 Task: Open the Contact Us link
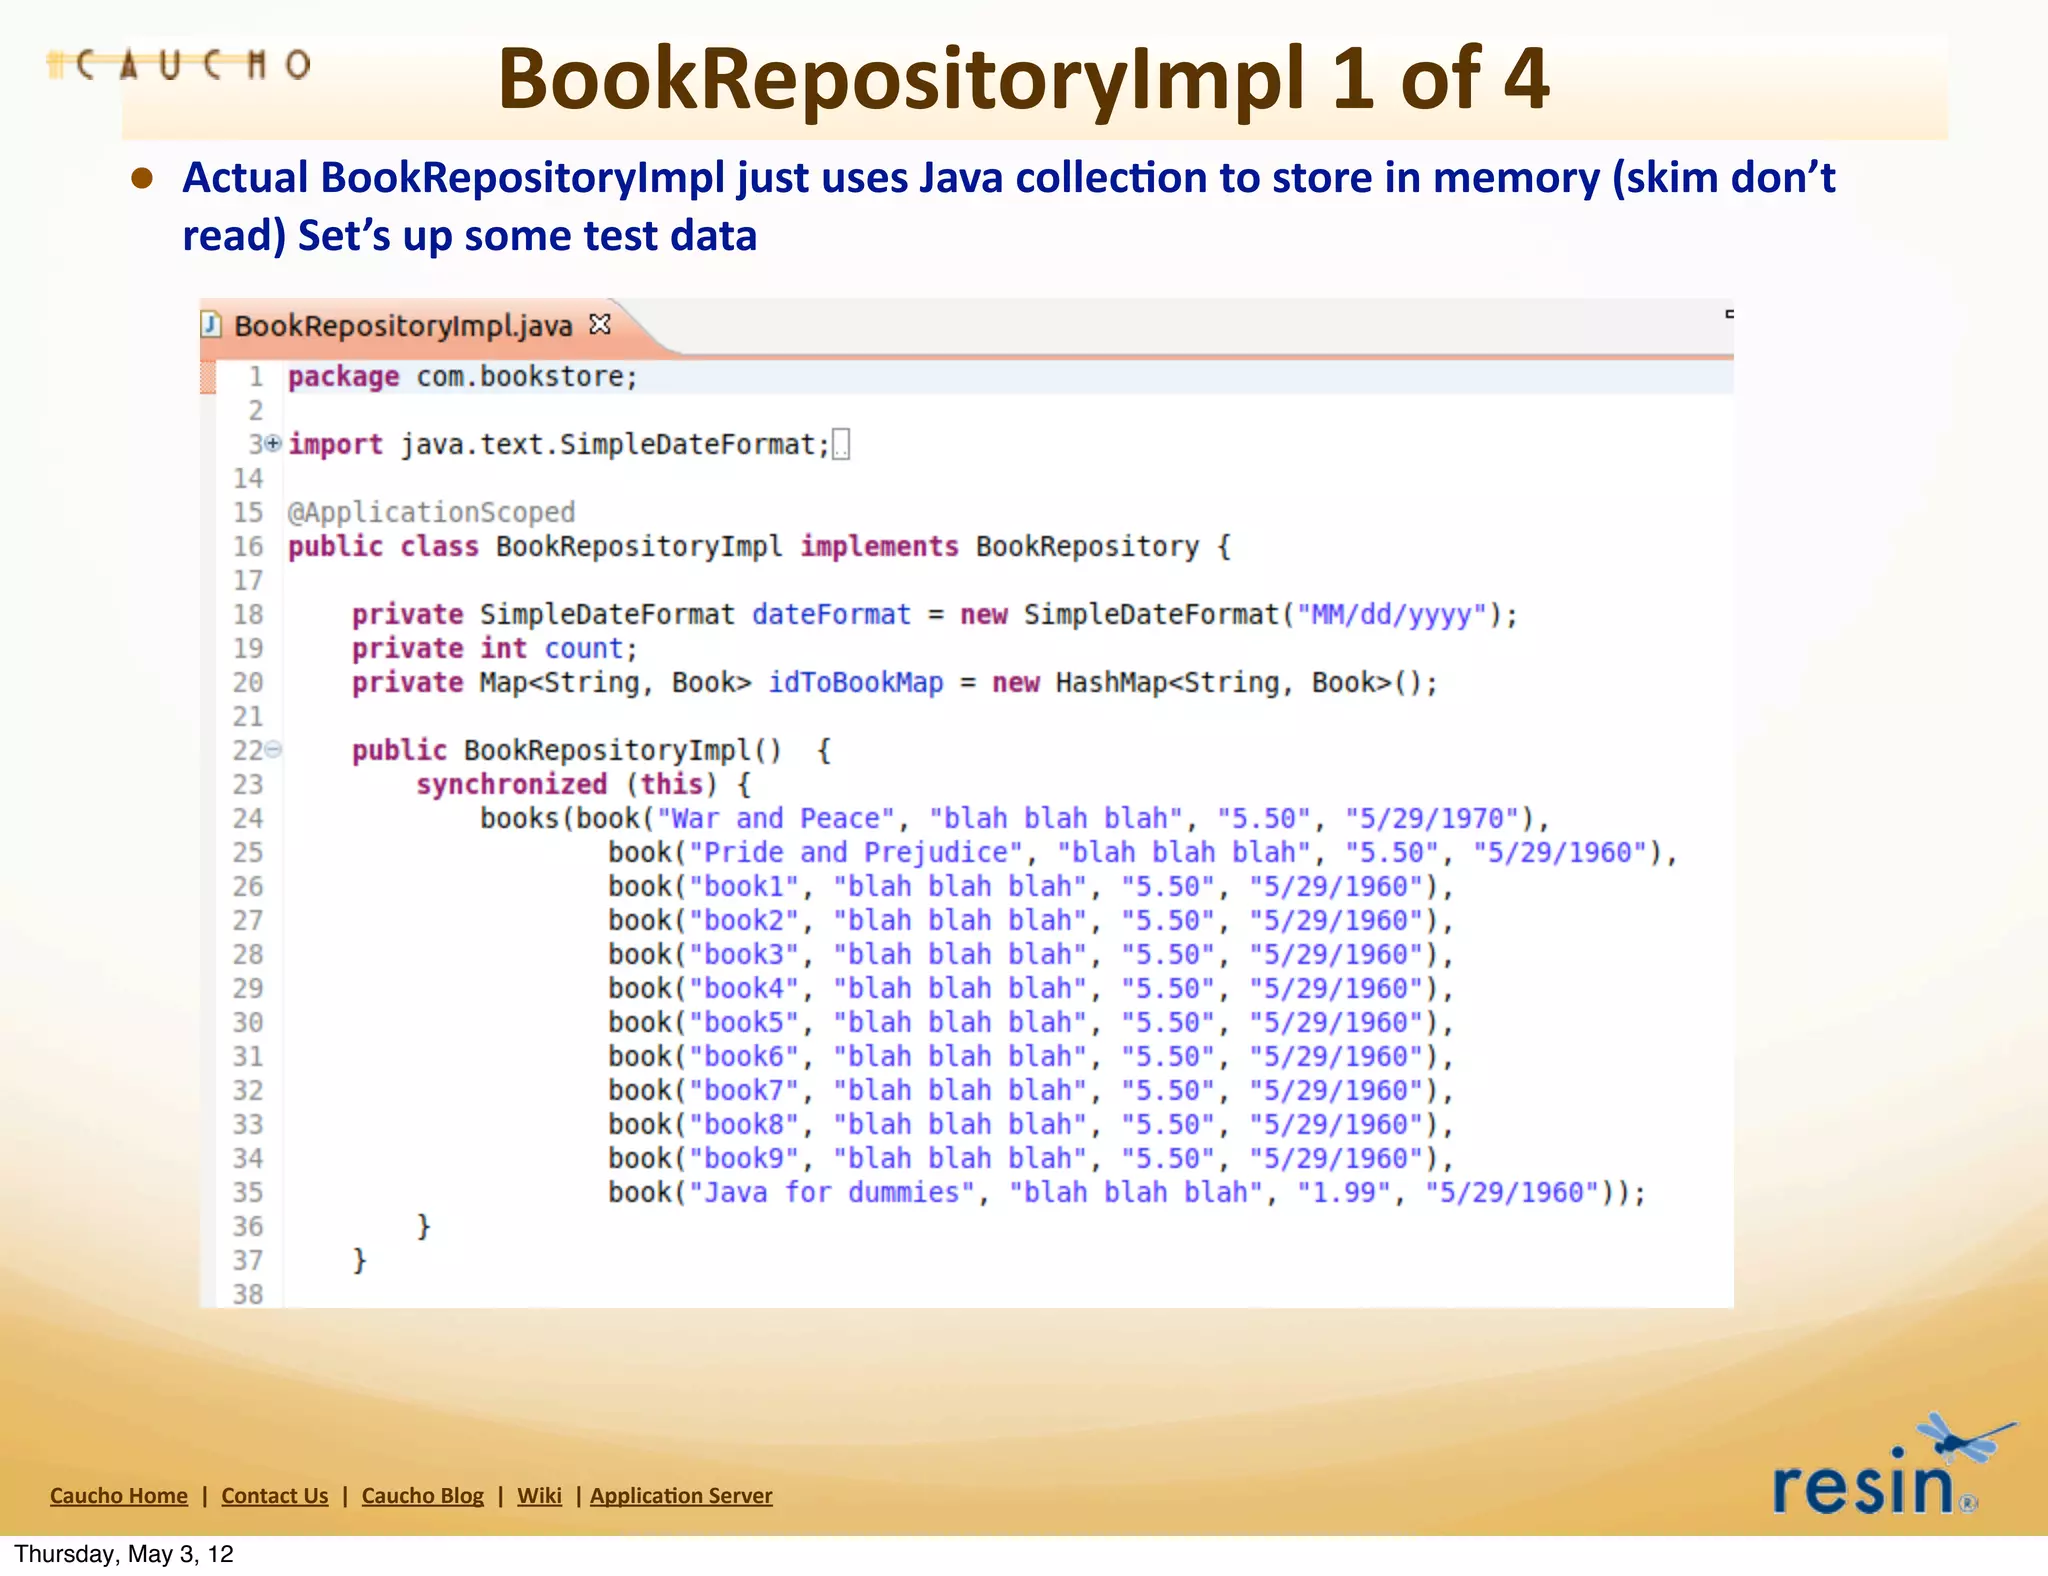click(275, 1496)
